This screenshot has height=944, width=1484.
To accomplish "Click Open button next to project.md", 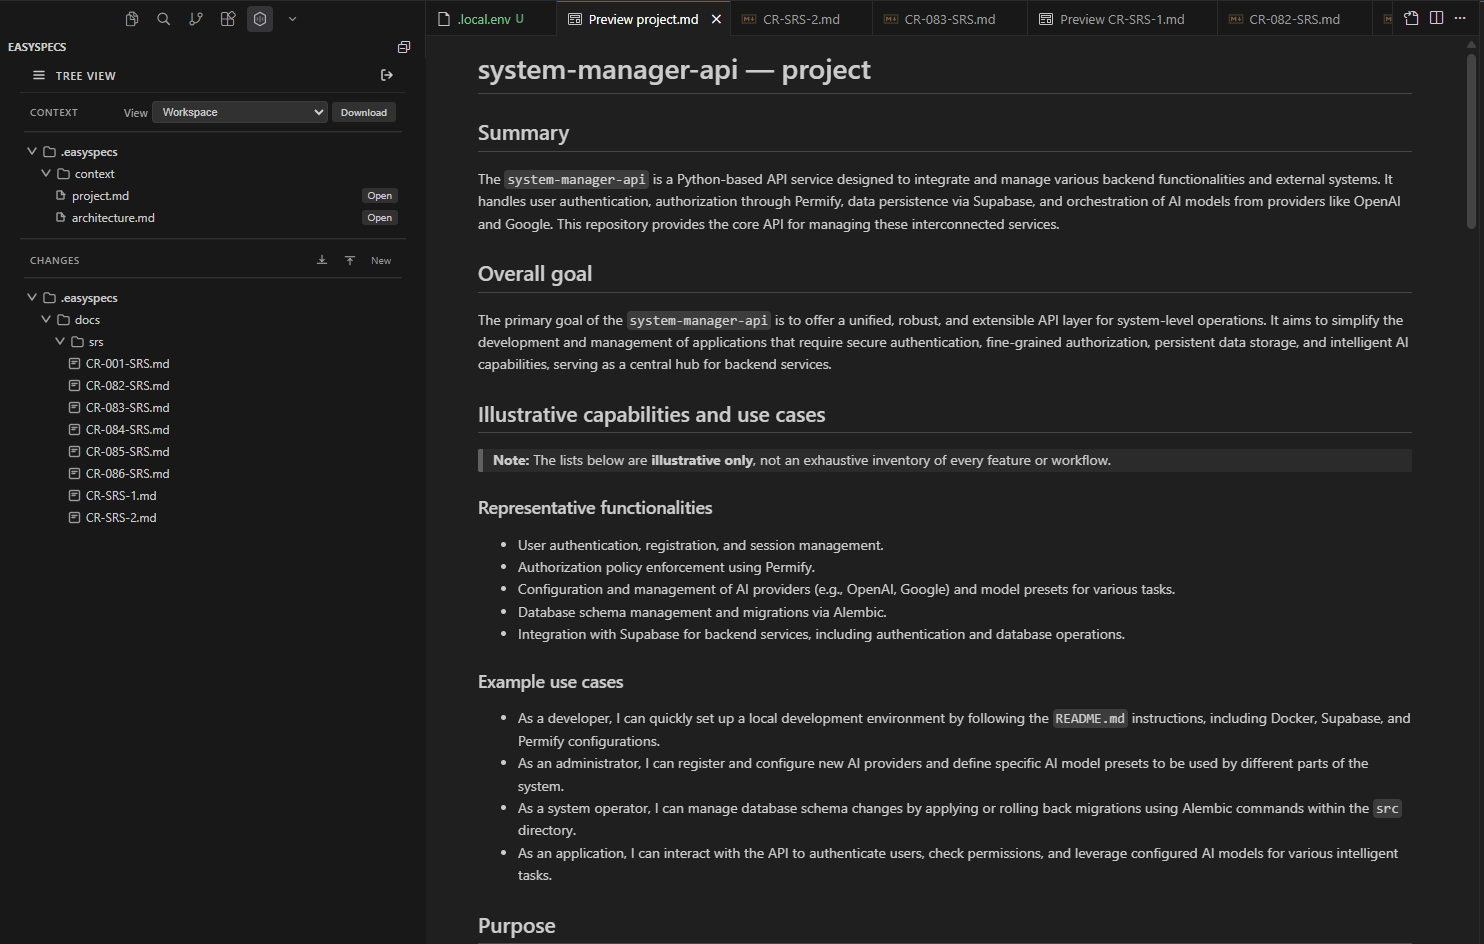I will (380, 196).
